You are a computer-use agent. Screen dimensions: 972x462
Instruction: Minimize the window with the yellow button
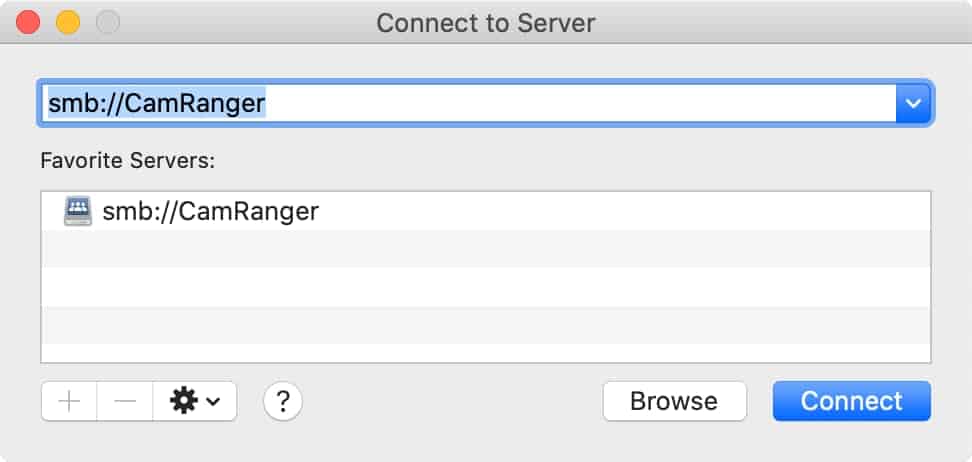pyautogui.click(x=68, y=23)
